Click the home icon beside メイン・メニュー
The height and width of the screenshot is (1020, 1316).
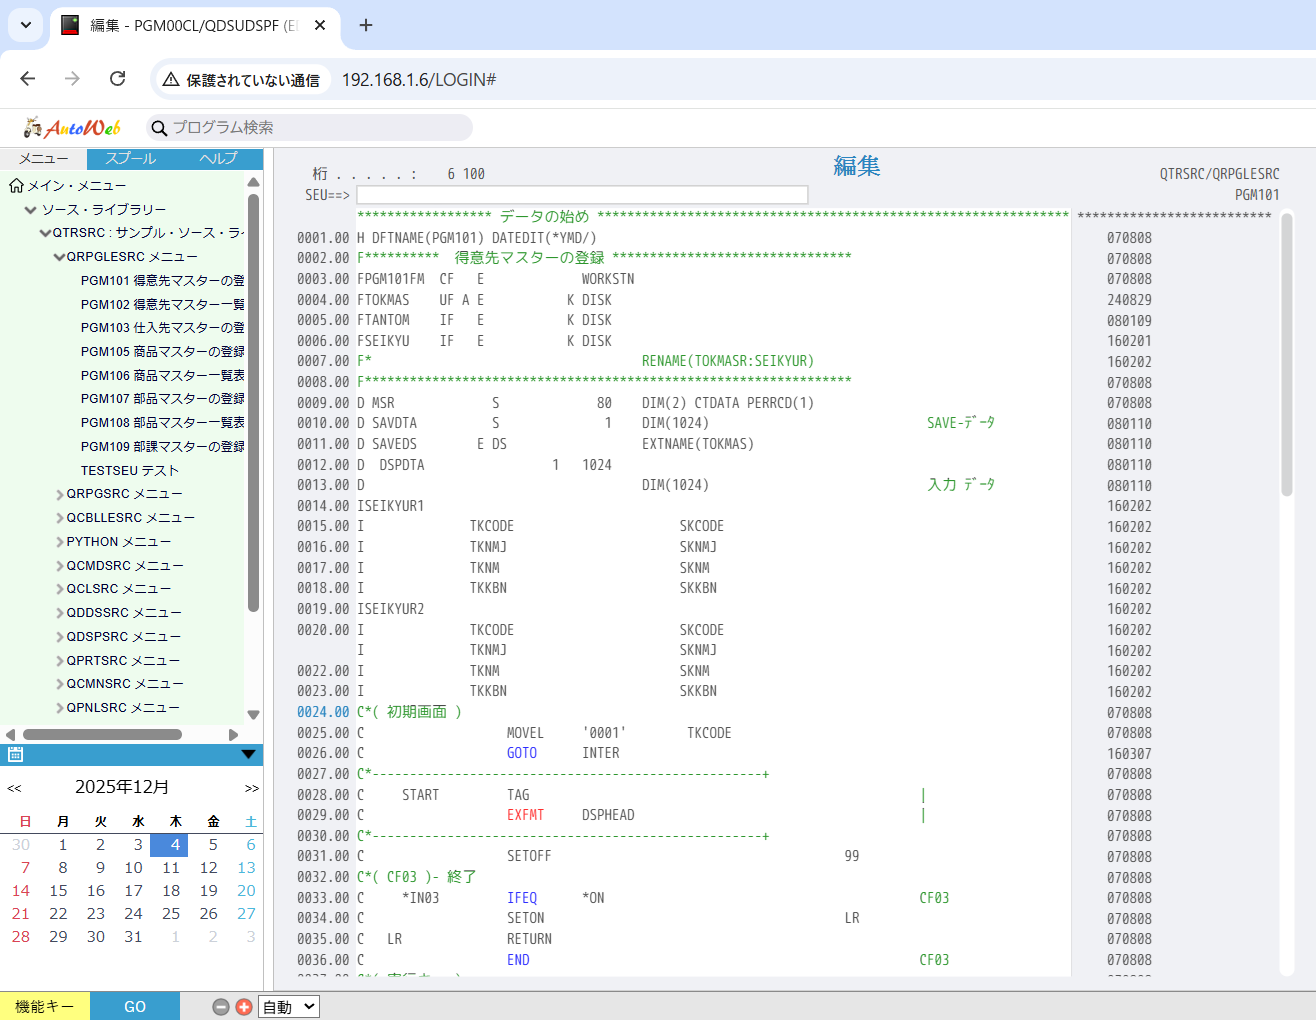[x=16, y=186]
